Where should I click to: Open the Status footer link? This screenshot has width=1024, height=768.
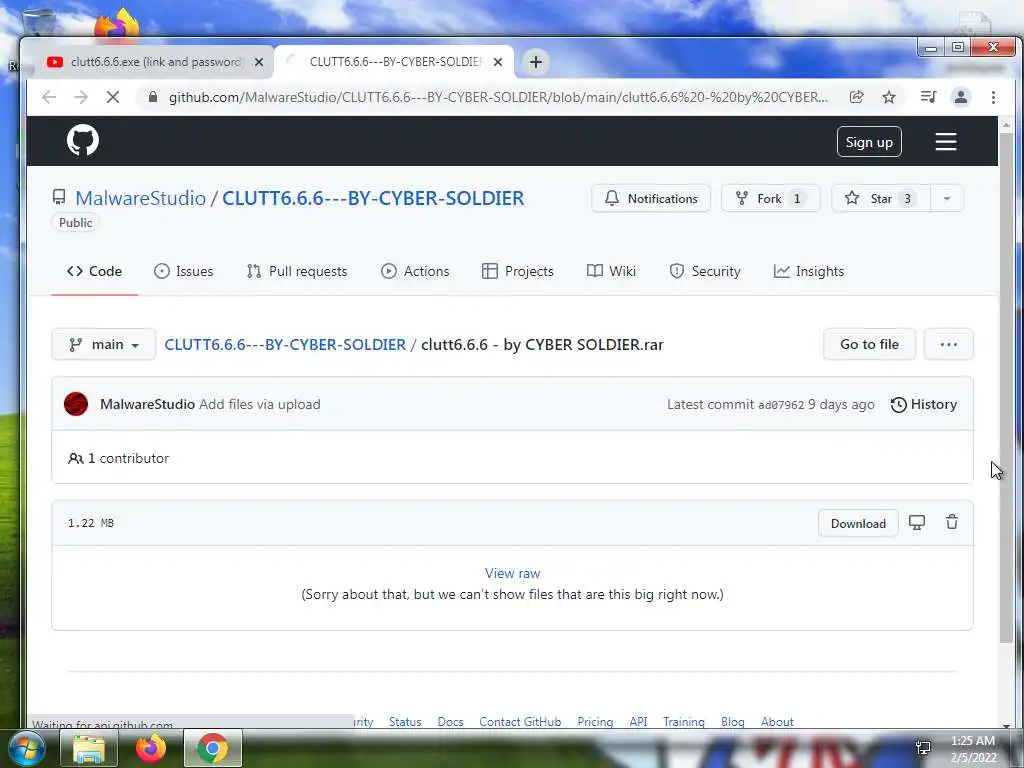pos(405,722)
